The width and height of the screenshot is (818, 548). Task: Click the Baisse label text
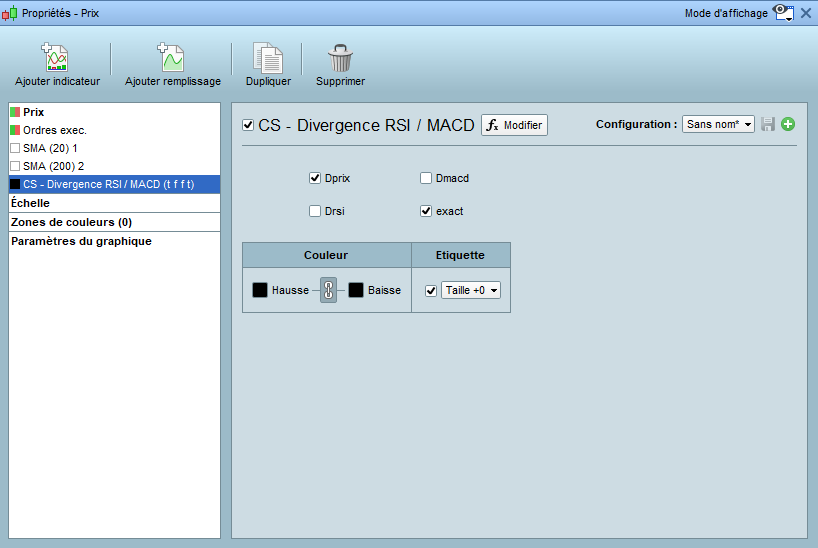click(x=384, y=290)
